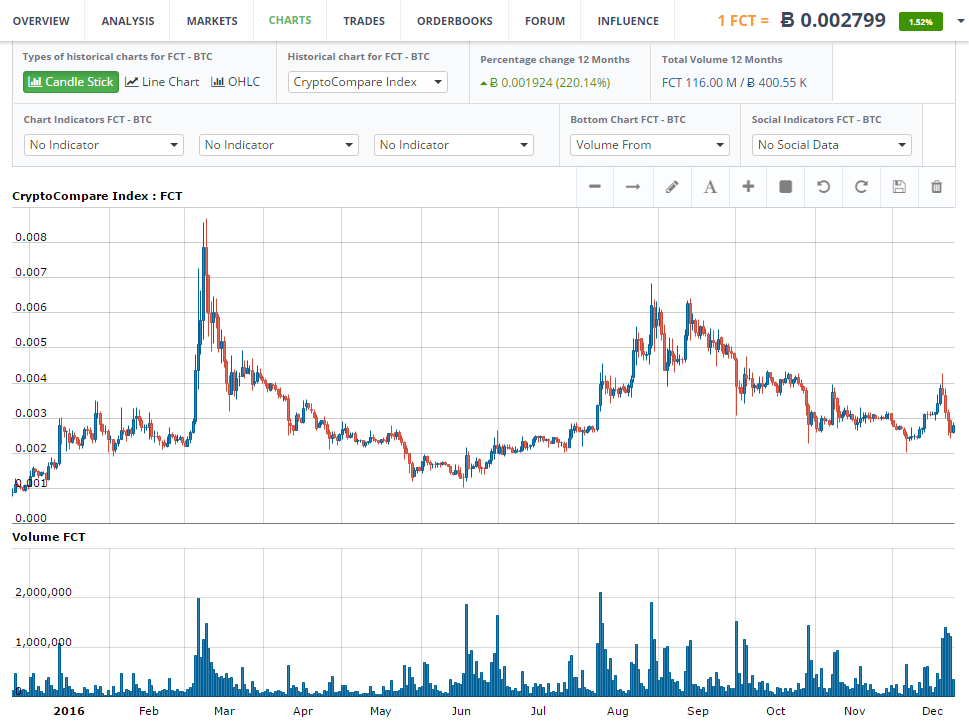Switch to the Markets tab
The width and height of the screenshot is (969, 721).
click(x=212, y=21)
